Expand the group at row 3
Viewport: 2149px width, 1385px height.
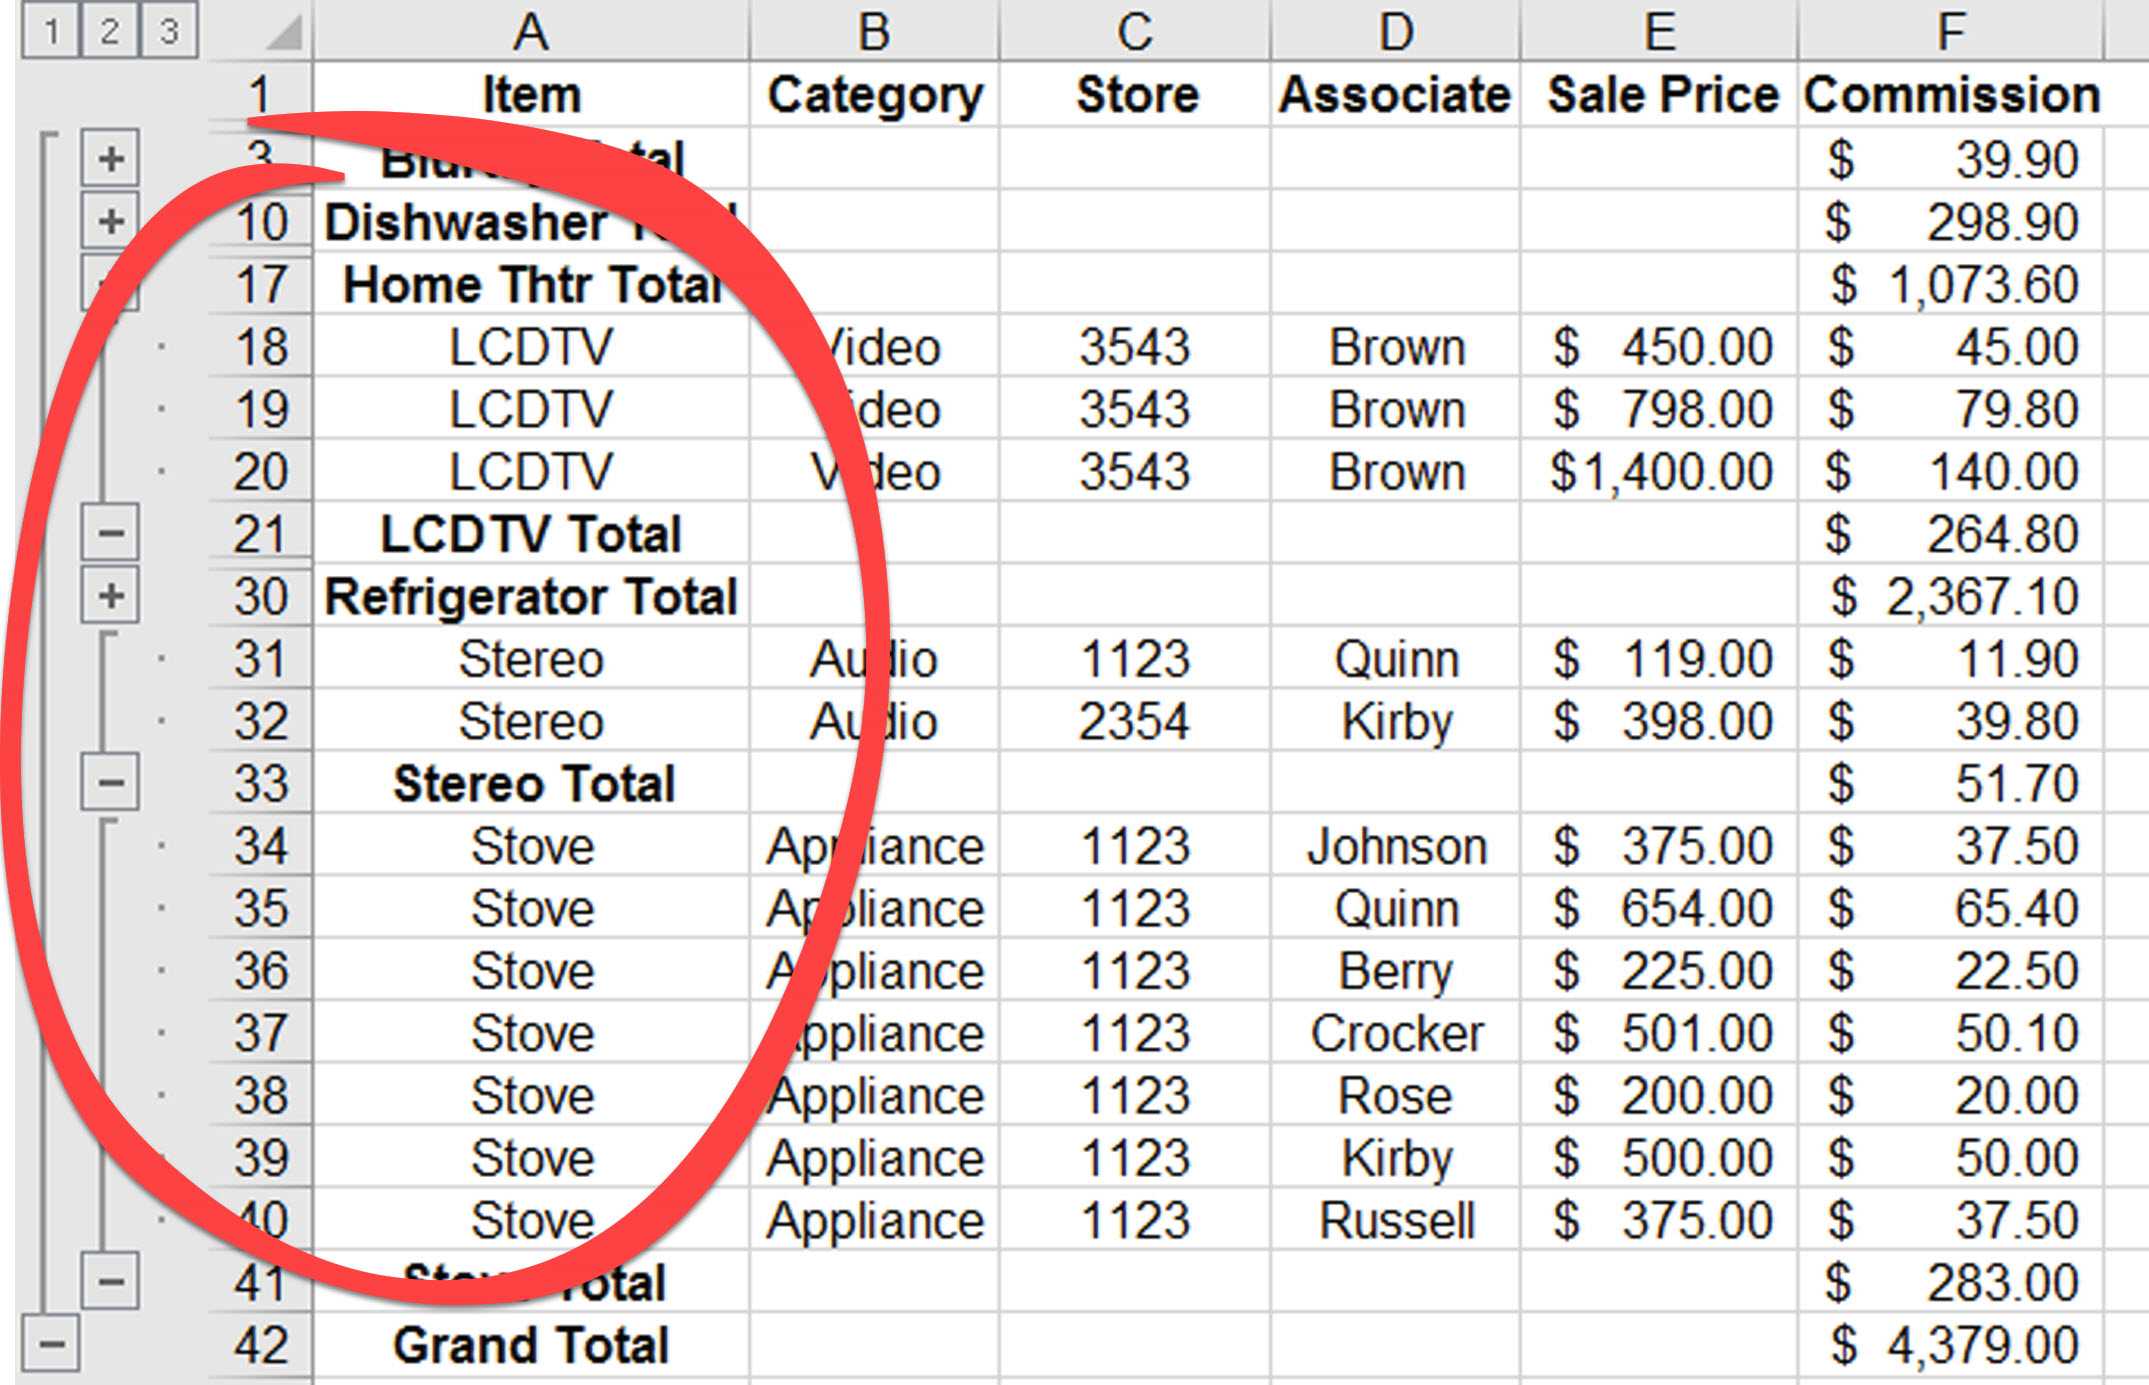[x=111, y=158]
